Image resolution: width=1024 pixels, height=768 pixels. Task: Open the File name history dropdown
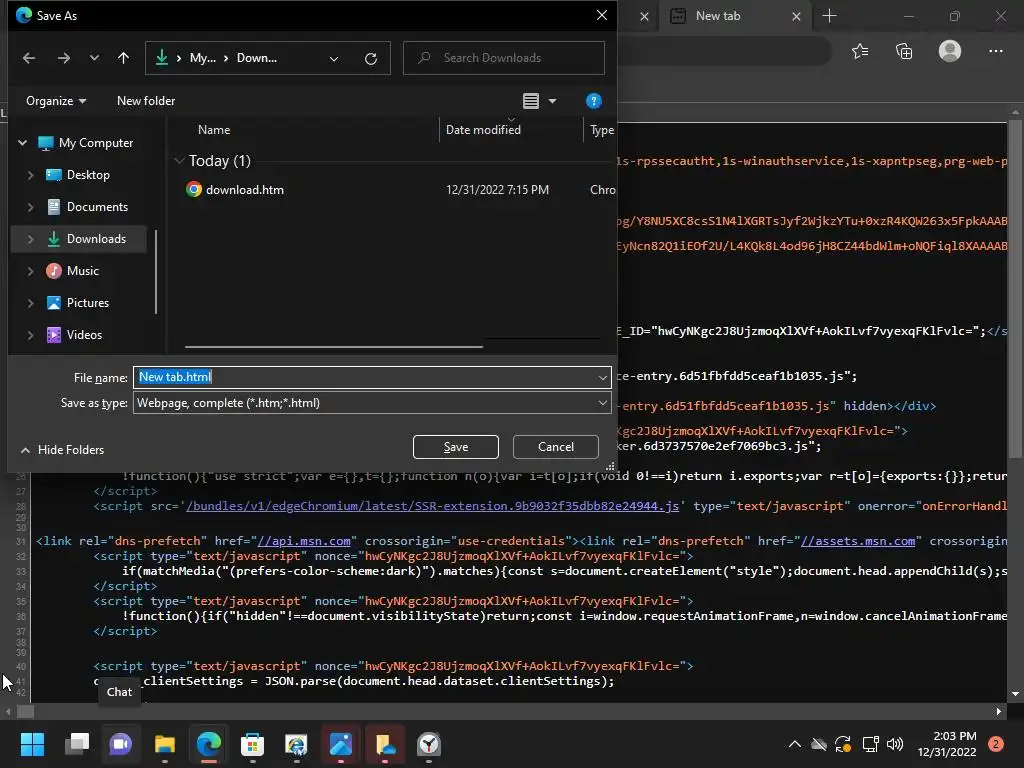click(602, 377)
